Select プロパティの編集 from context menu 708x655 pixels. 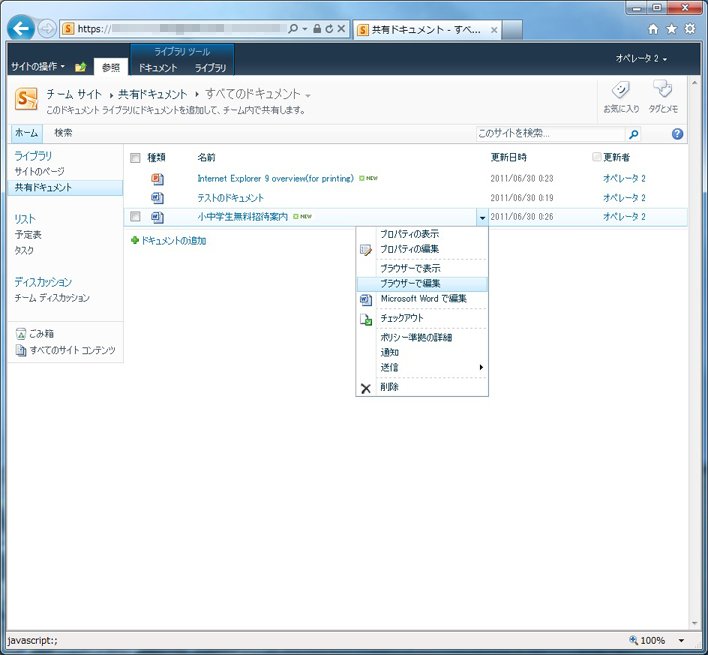click(422, 249)
